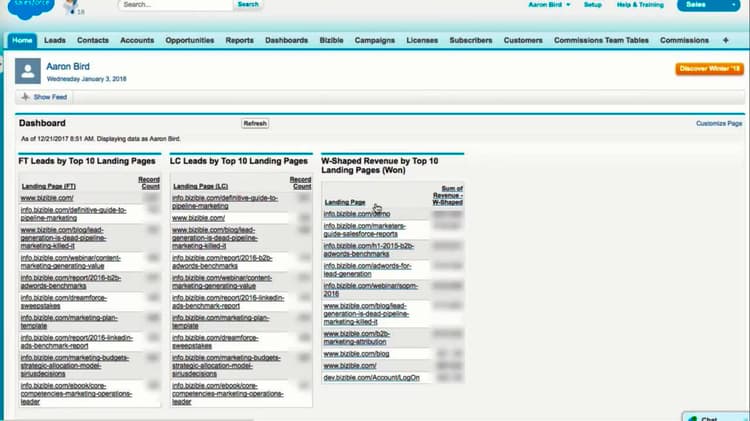The image size is (750, 421).
Task: Open 2016-linkedin-ads-benchmark-report link in LC table
Action: pos(228,302)
